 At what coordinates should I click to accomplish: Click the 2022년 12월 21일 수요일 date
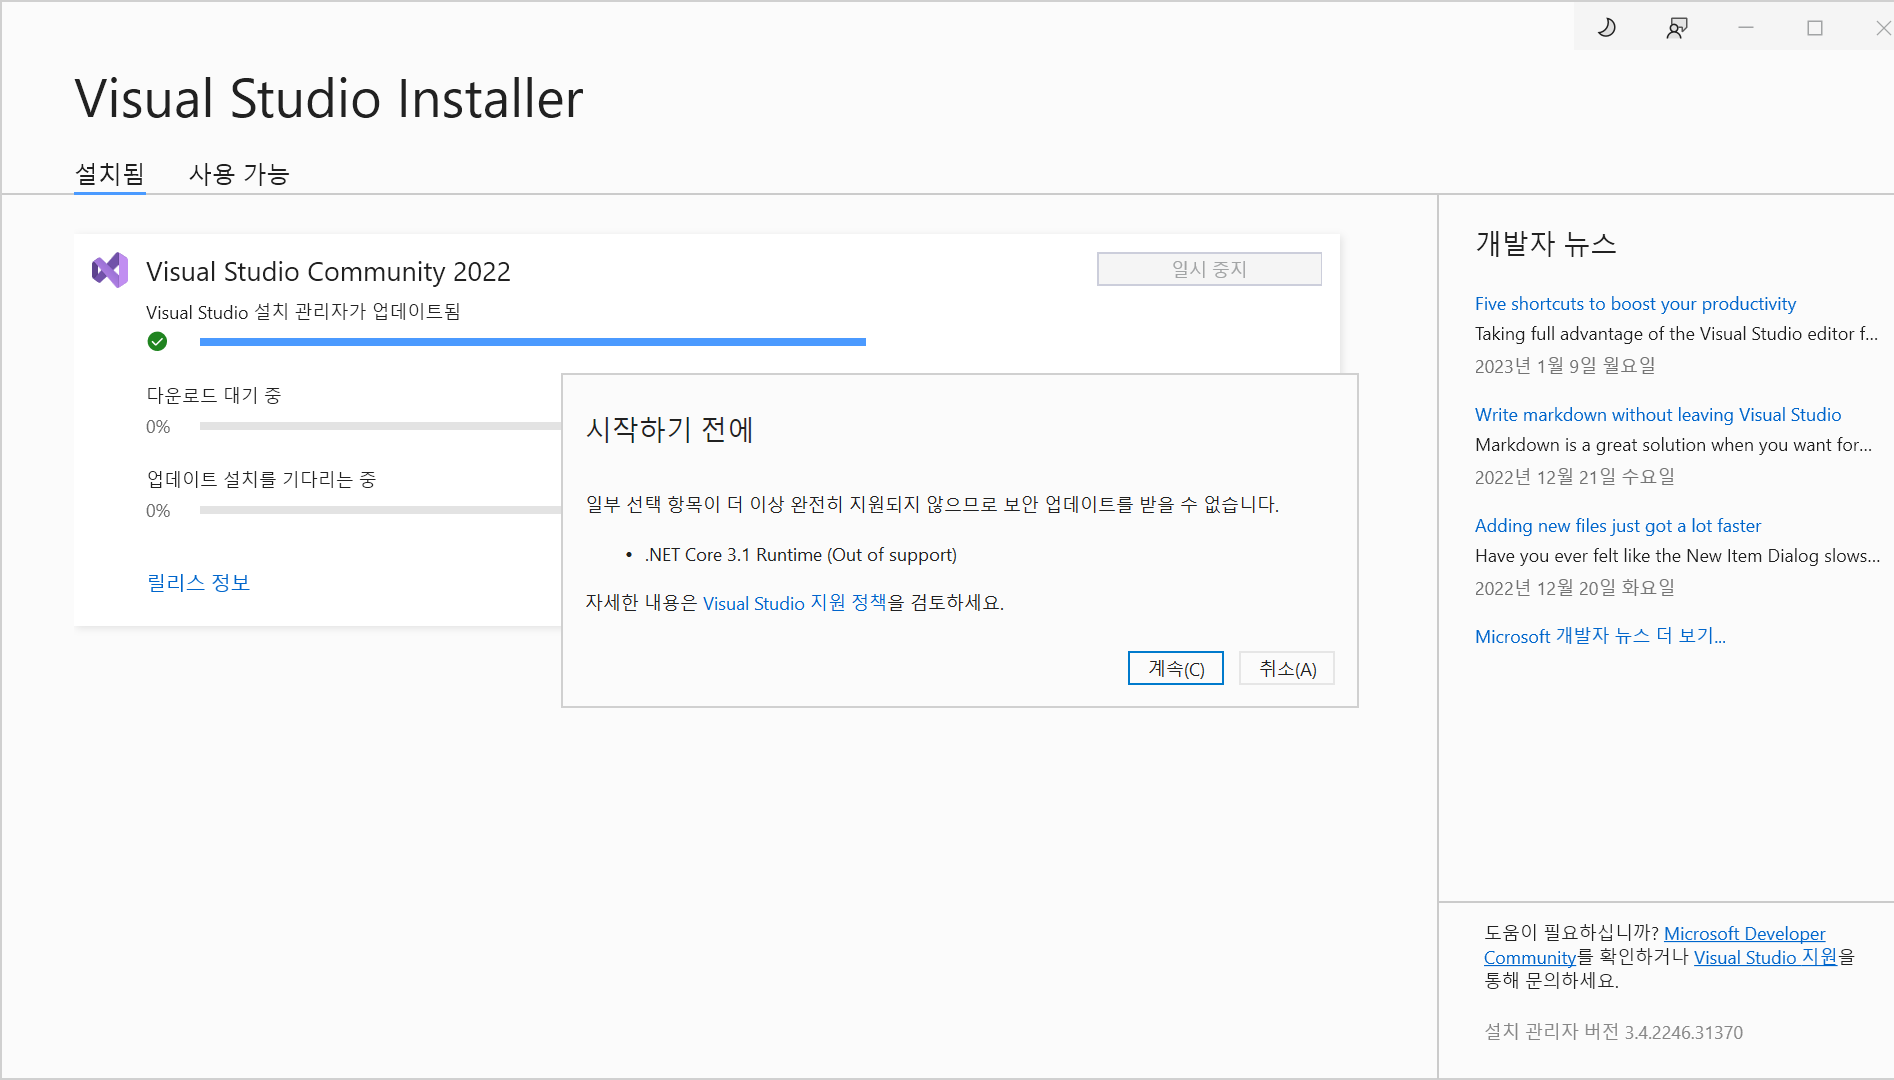pyautogui.click(x=1575, y=476)
